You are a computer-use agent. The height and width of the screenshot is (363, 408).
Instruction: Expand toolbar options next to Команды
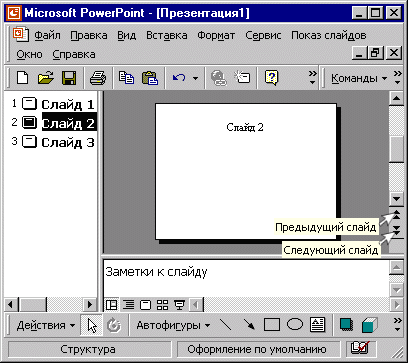397,78
